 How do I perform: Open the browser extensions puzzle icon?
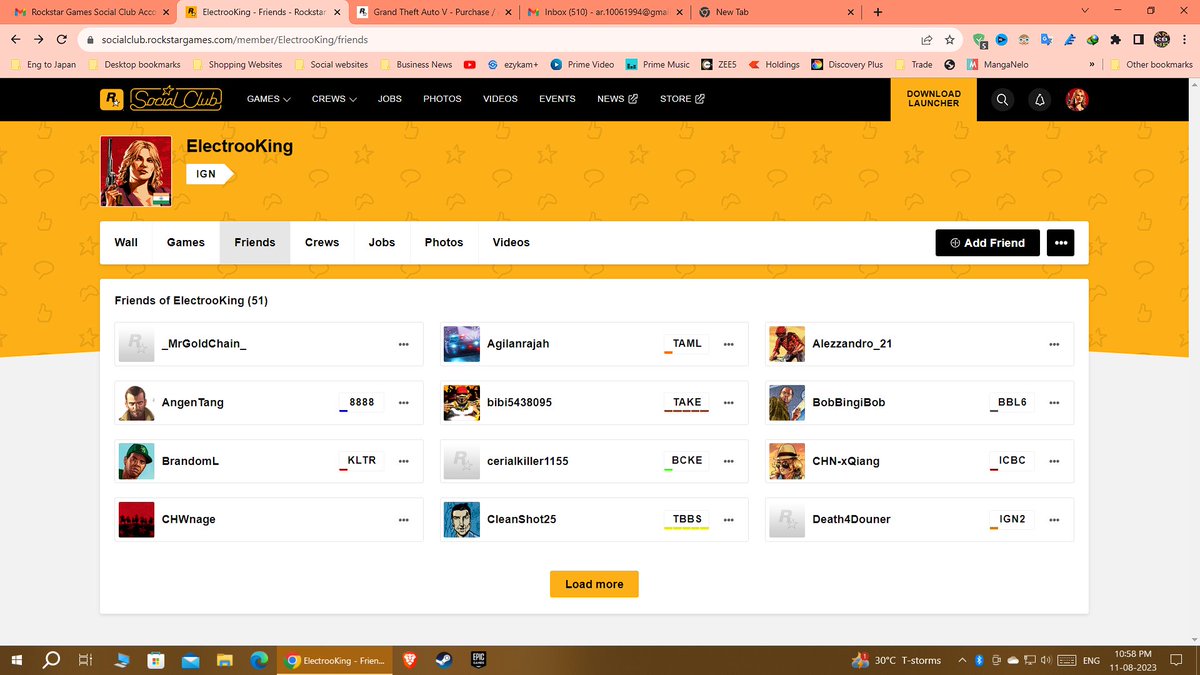point(1115,40)
